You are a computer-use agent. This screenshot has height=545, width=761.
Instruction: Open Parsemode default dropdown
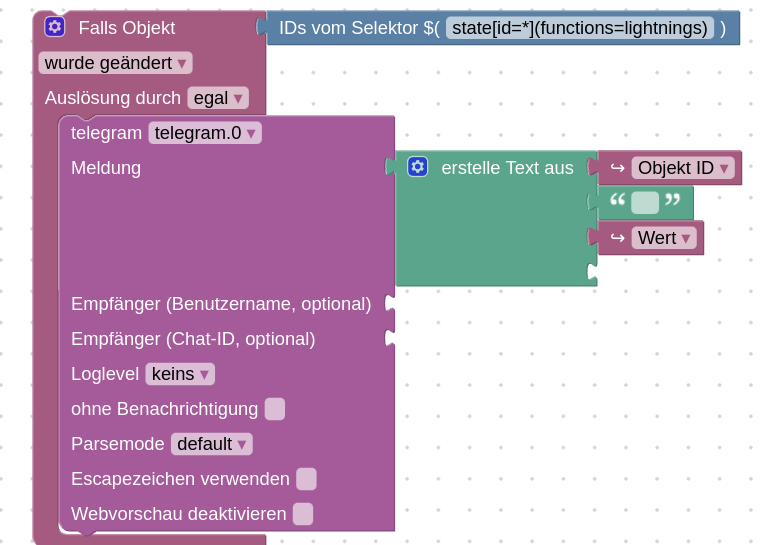click(212, 444)
